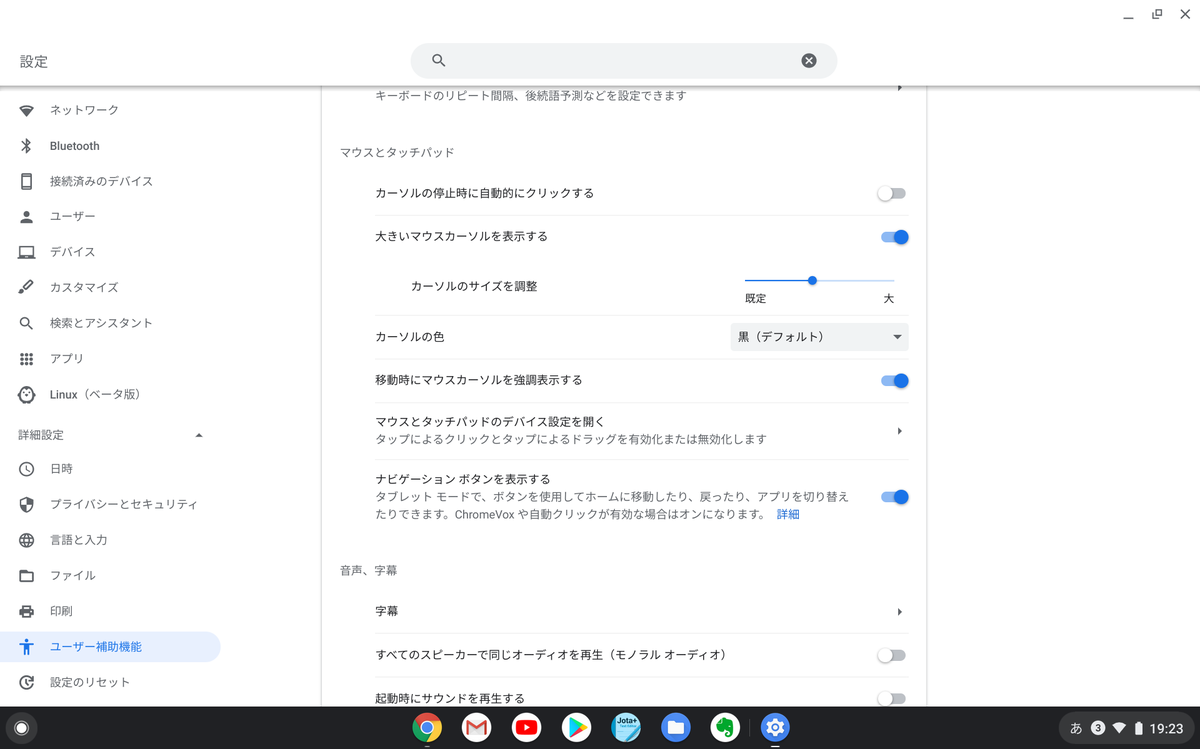The image size is (1200, 749).
Task: Enable モノラル オーディオ playback
Action: [x=890, y=655]
